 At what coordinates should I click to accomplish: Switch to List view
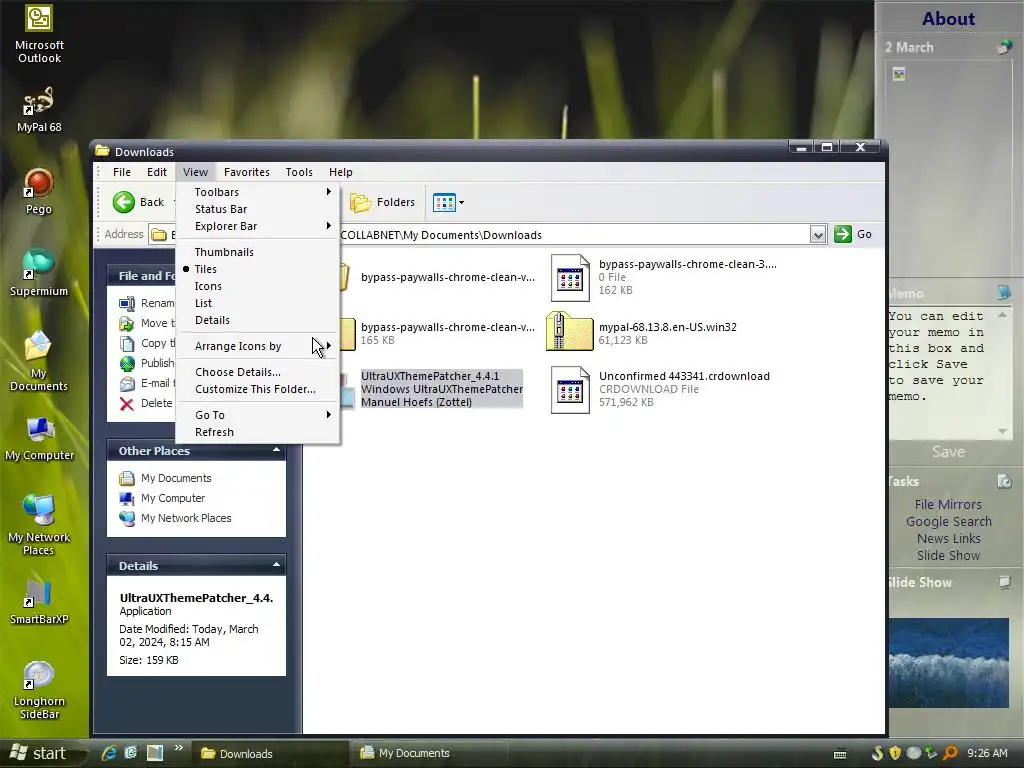click(257, 303)
